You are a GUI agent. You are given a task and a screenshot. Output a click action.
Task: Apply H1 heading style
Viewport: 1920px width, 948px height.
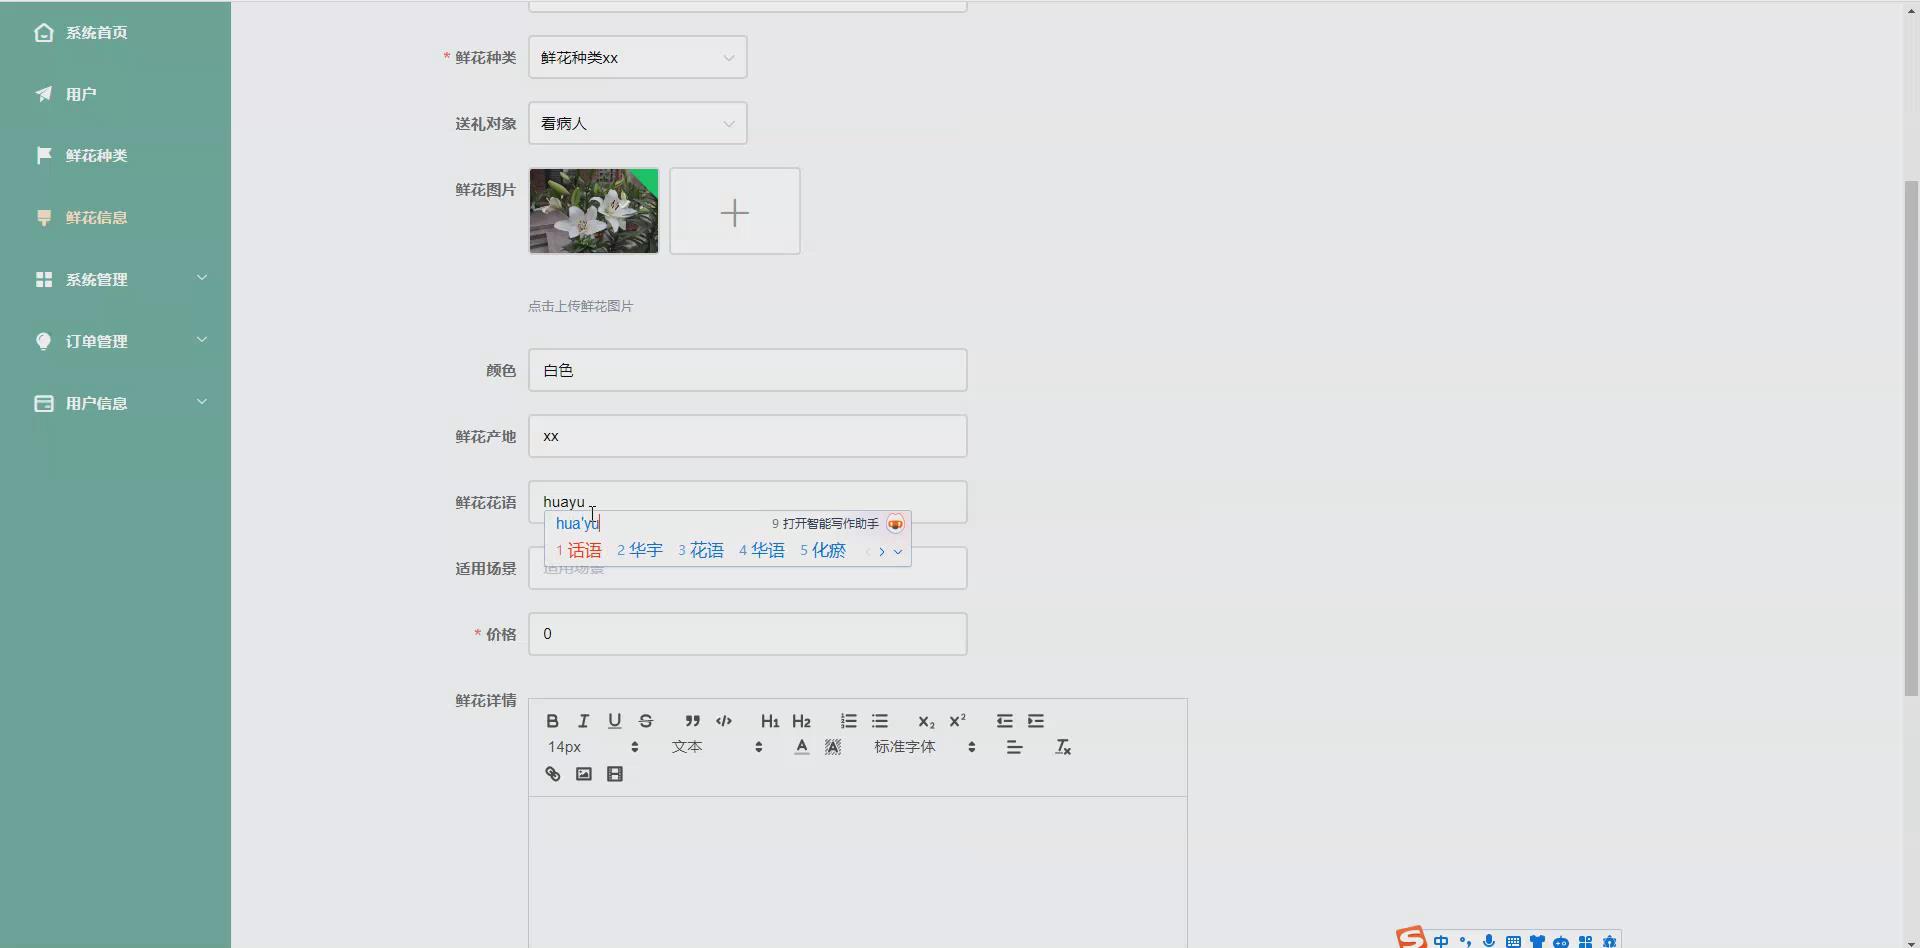click(x=769, y=721)
